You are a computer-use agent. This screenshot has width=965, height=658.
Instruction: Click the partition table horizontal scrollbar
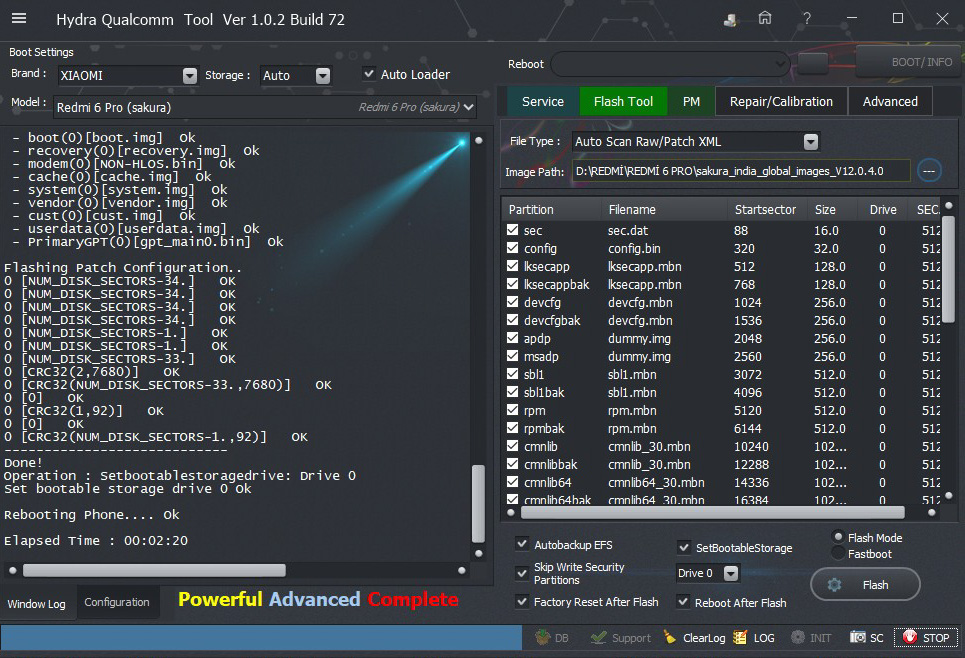click(x=713, y=512)
